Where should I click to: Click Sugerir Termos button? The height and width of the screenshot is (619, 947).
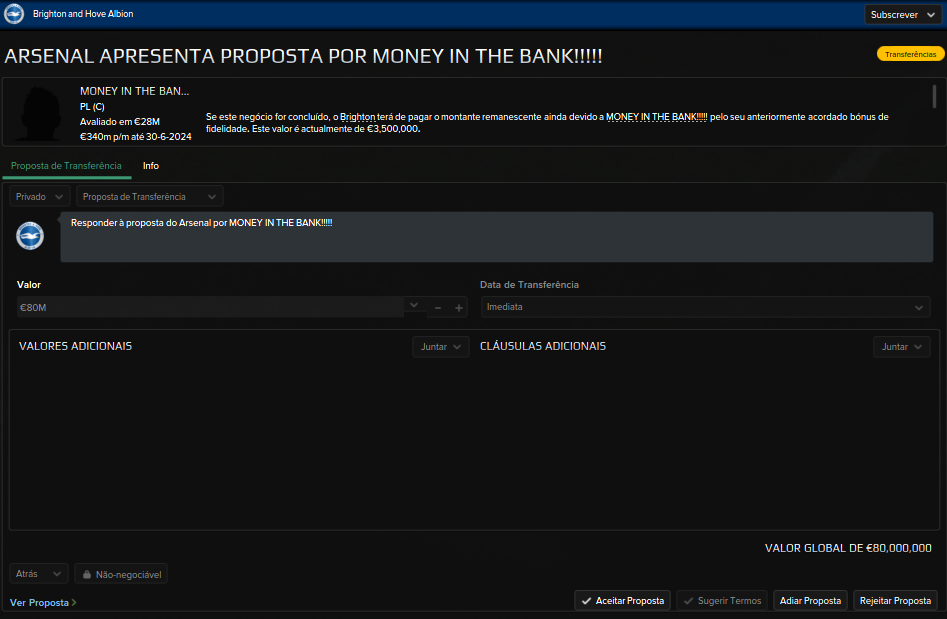point(722,601)
